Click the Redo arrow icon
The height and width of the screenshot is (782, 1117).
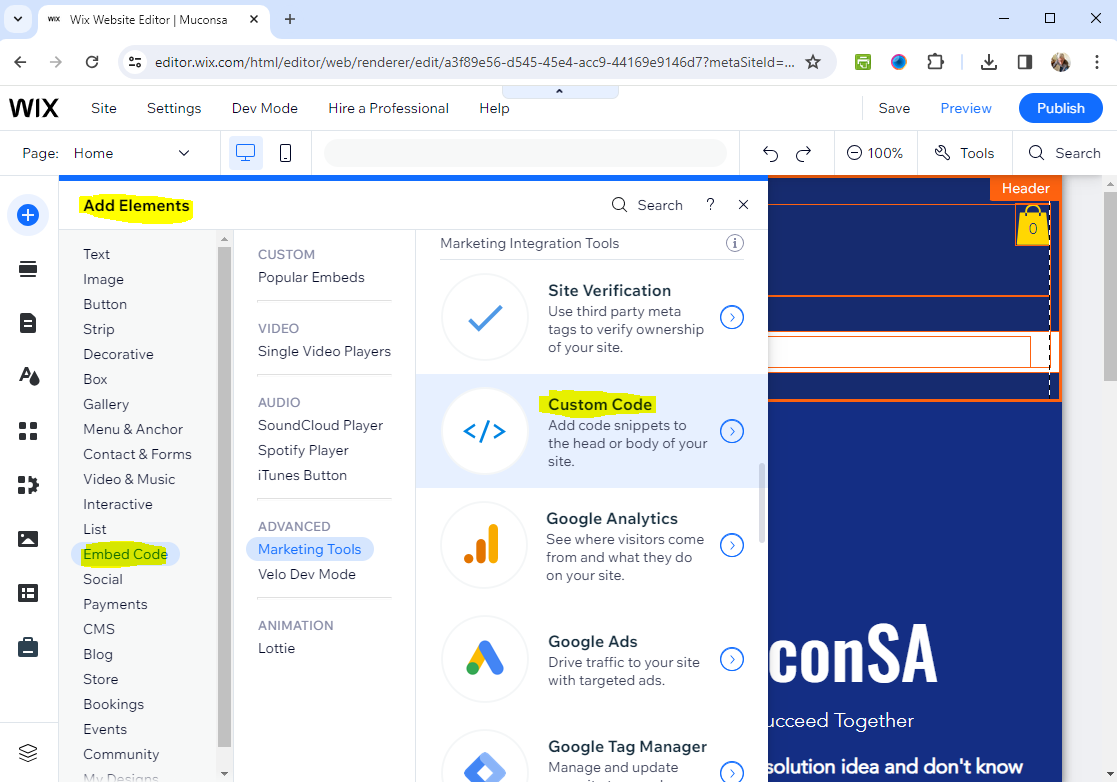click(x=803, y=153)
